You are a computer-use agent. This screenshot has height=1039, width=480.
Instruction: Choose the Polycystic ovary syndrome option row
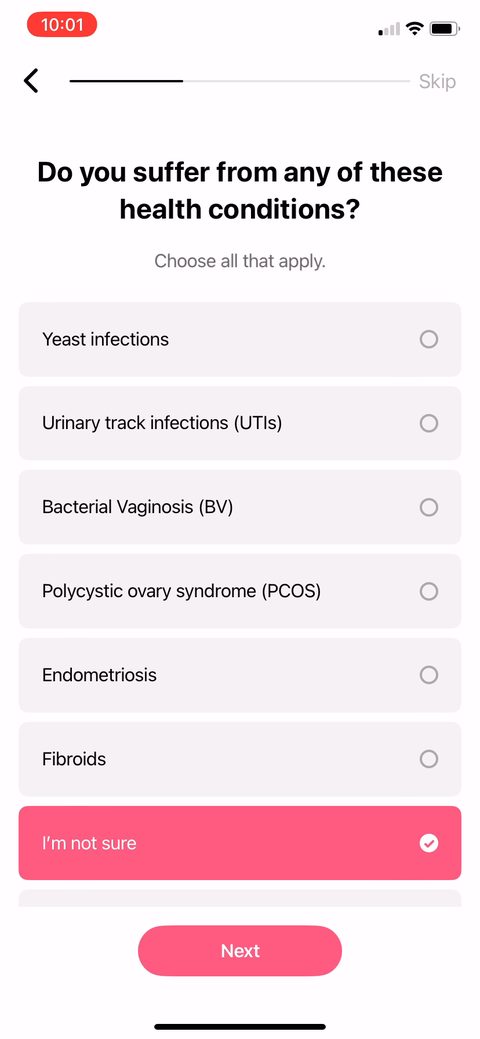[x=240, y=591]
